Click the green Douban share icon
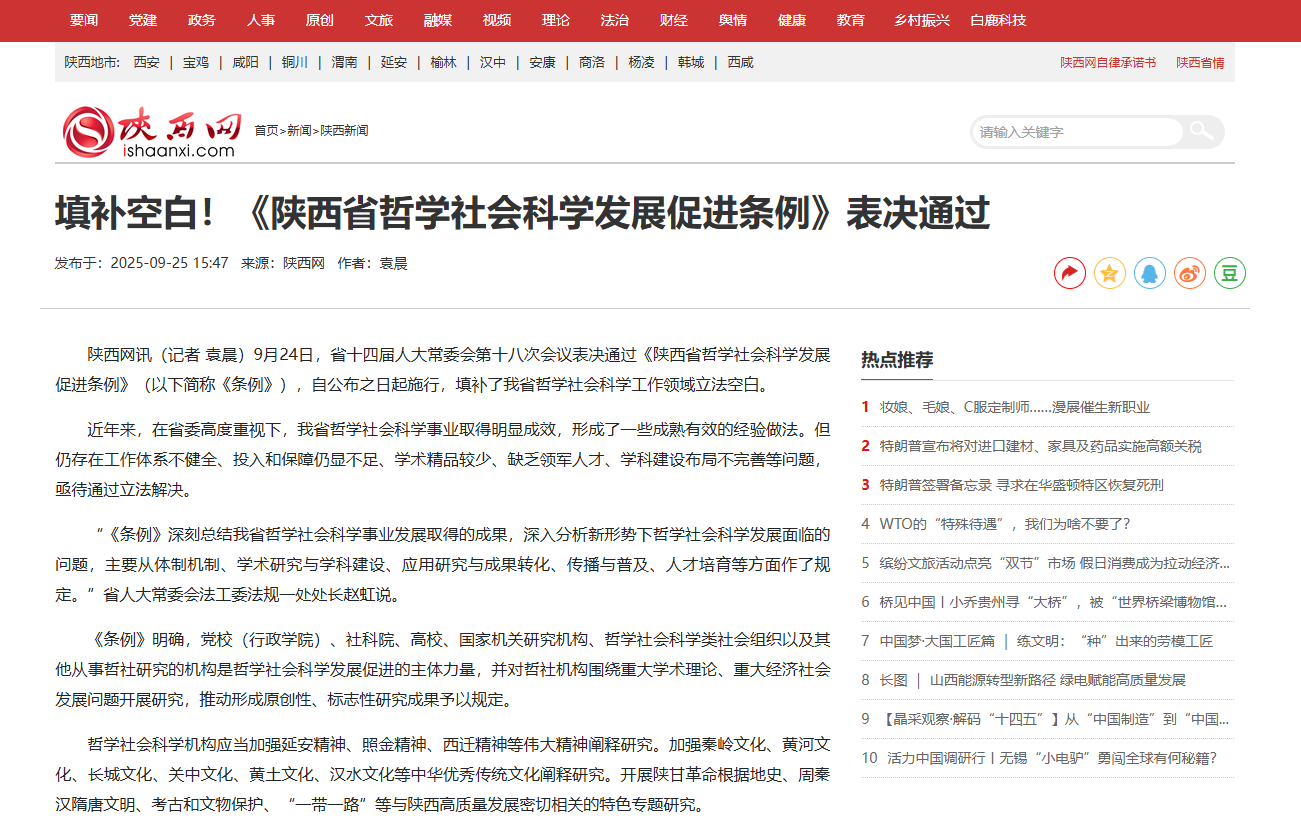 click(x=1229, y=273)
